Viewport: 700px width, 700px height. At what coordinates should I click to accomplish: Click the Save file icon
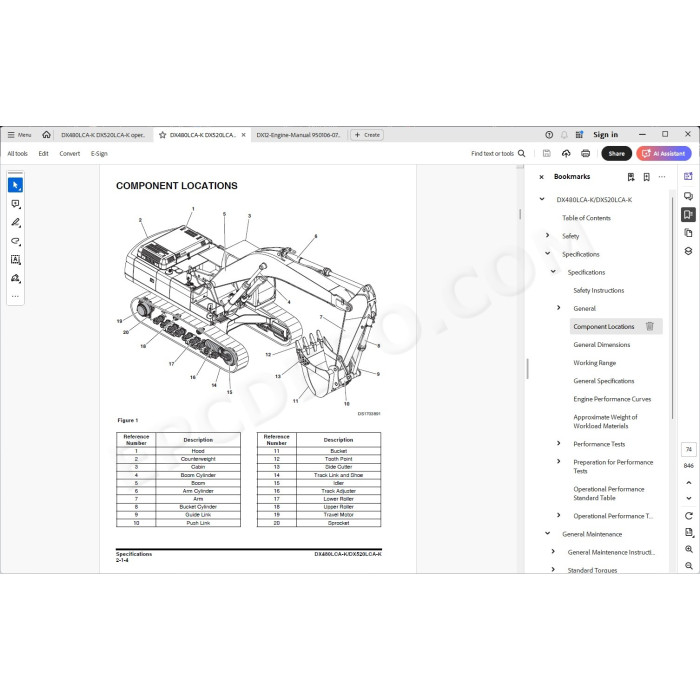pyautogui.click(x=546, y=154)
